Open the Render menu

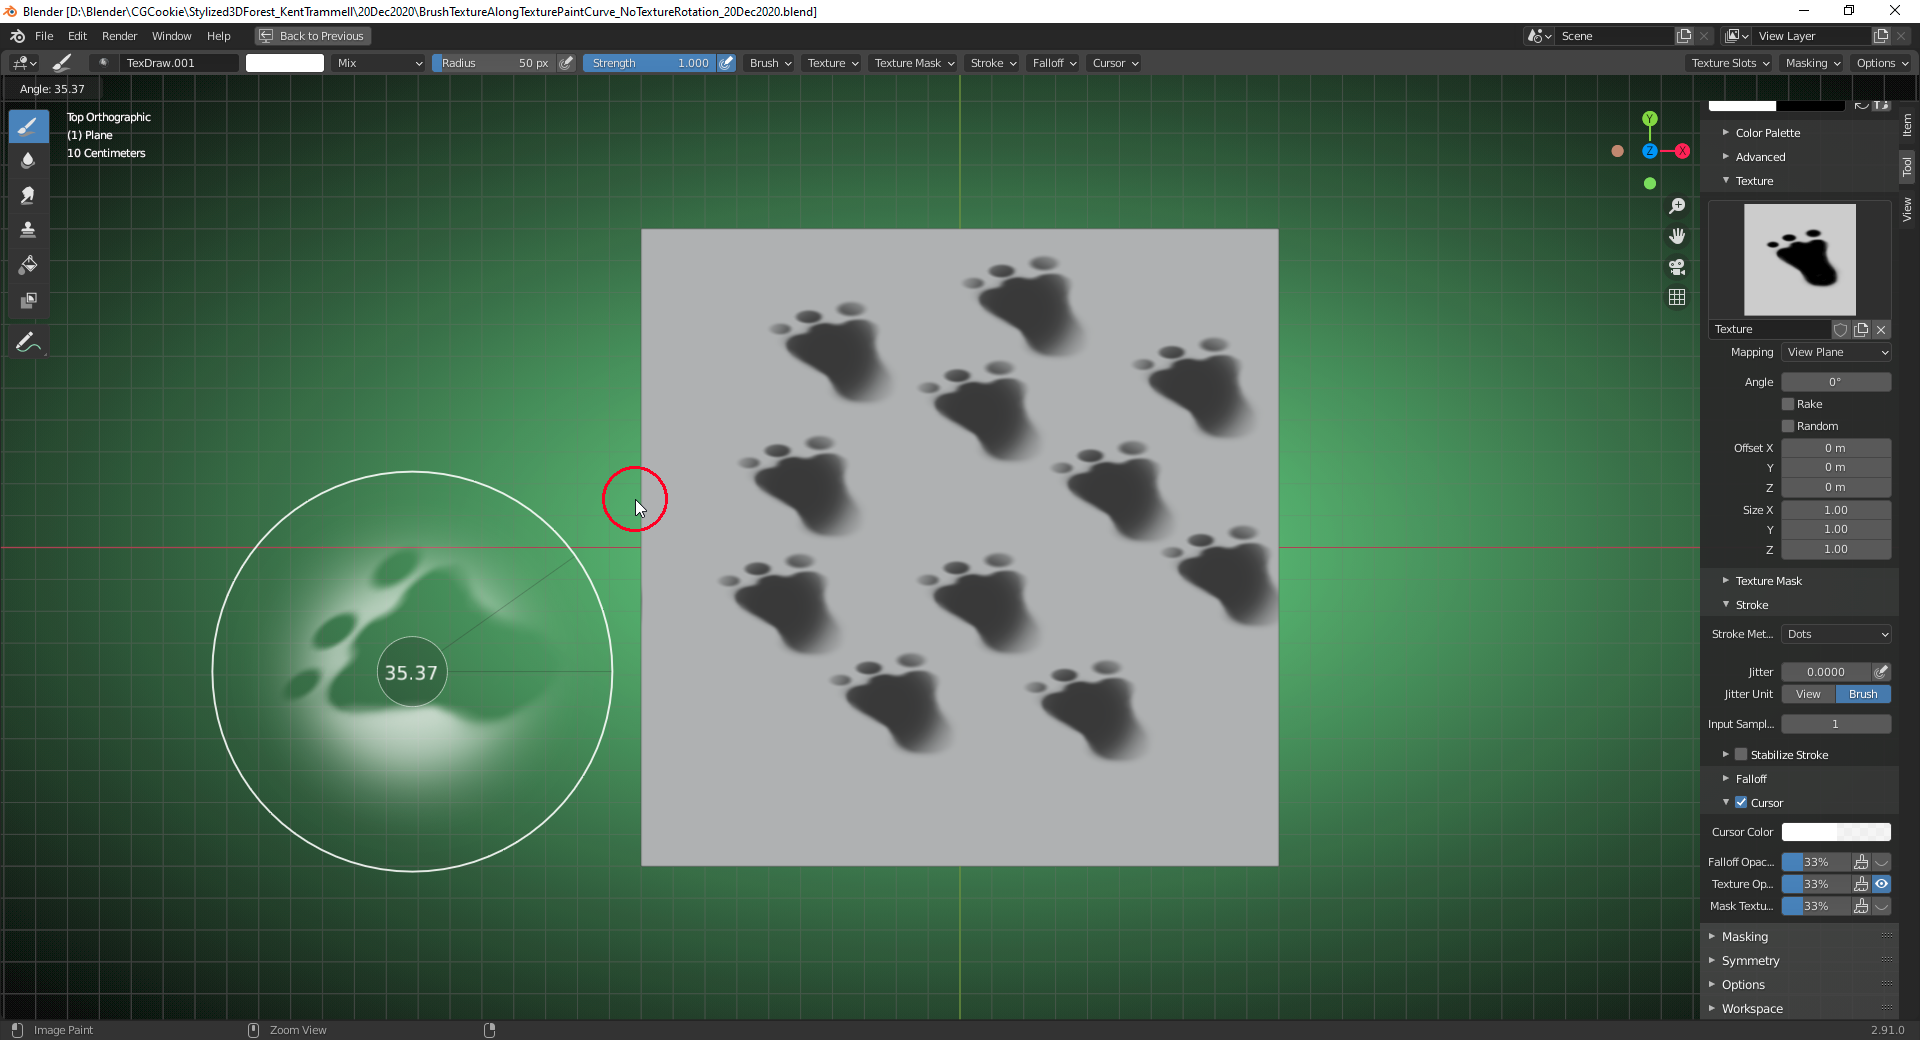tap(119, 36)
